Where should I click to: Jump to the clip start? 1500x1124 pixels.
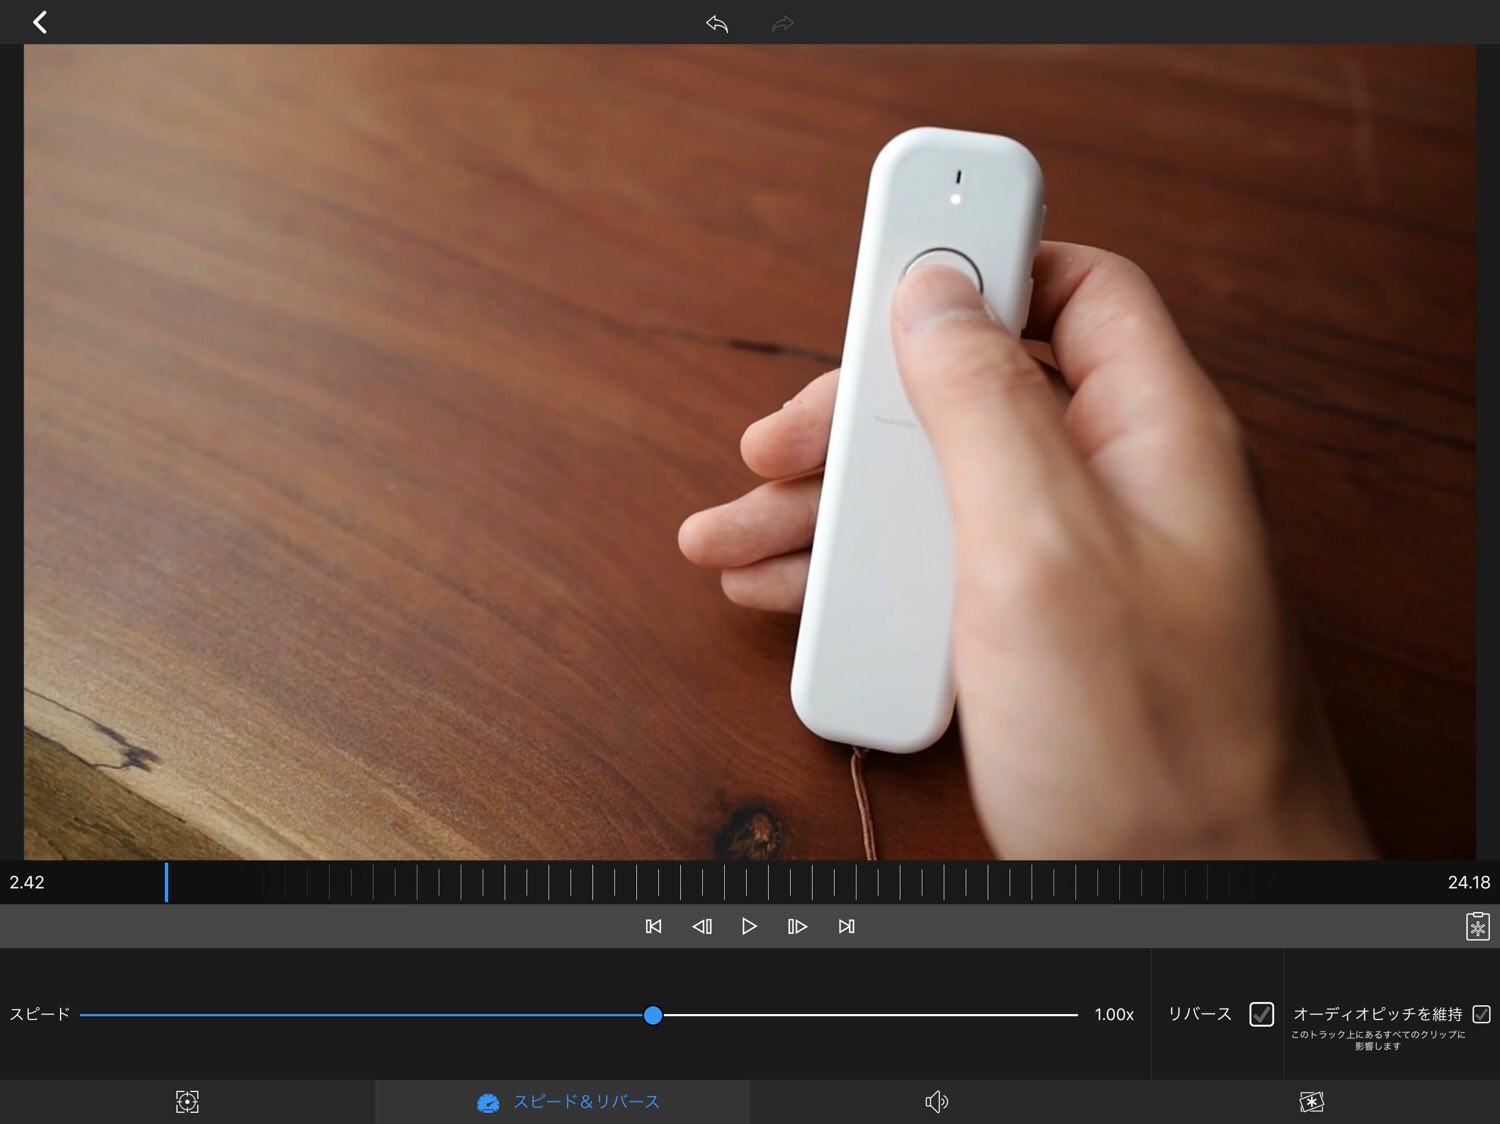point(653,927)
